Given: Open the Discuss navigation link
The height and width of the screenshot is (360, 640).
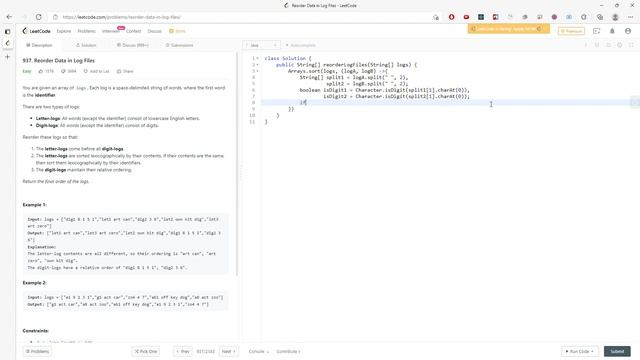Looking at the screenshot, I should tap(154, 31).
